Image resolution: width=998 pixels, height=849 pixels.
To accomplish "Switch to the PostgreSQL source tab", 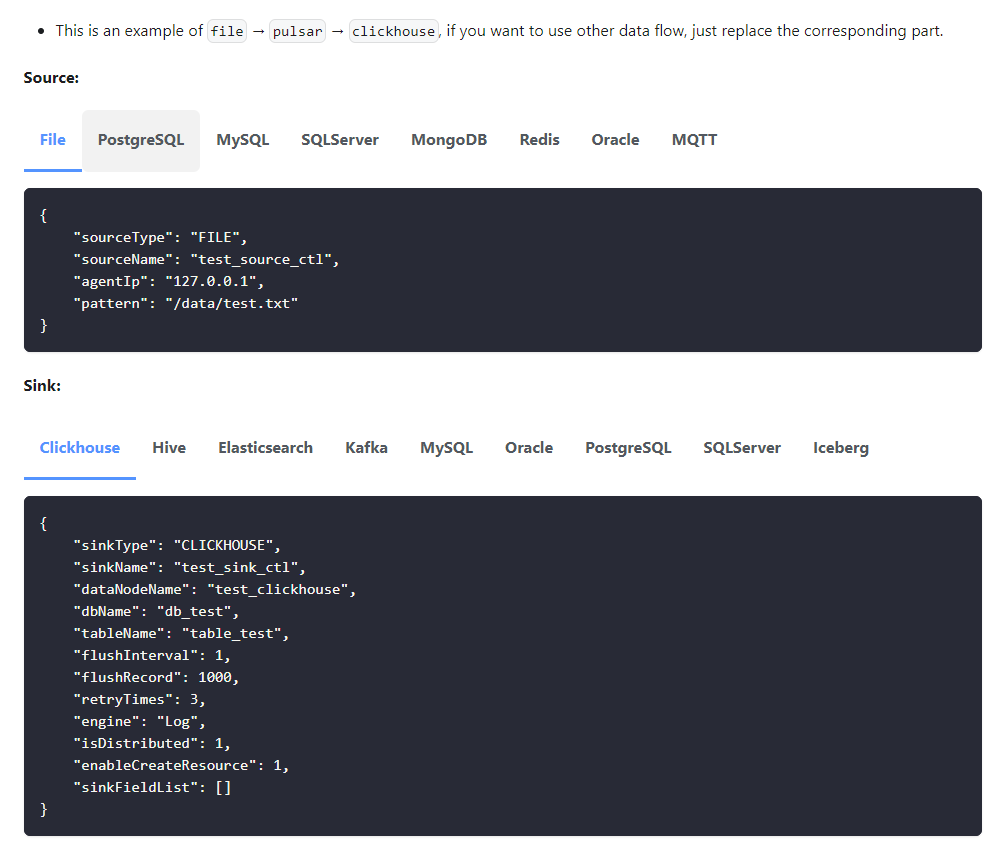I will (141, 140).
